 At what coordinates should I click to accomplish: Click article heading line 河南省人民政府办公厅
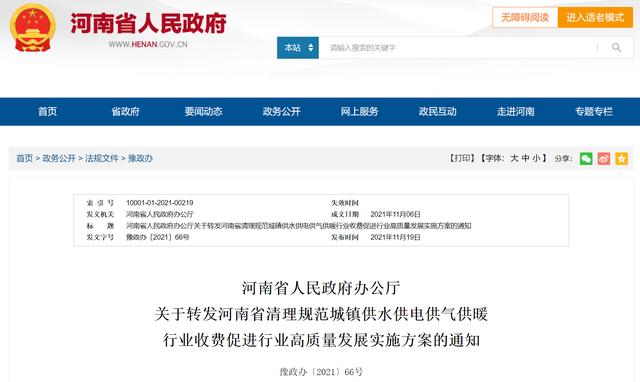coord(321,288)
